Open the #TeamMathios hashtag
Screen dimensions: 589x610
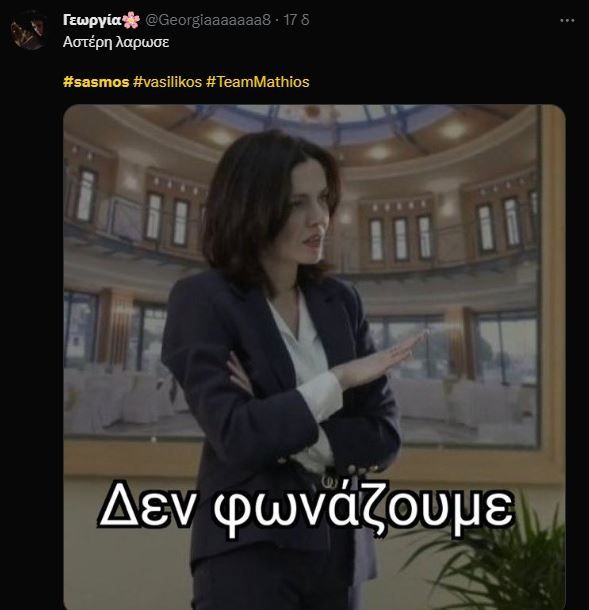pyautogui.click(x=258, y=82)
